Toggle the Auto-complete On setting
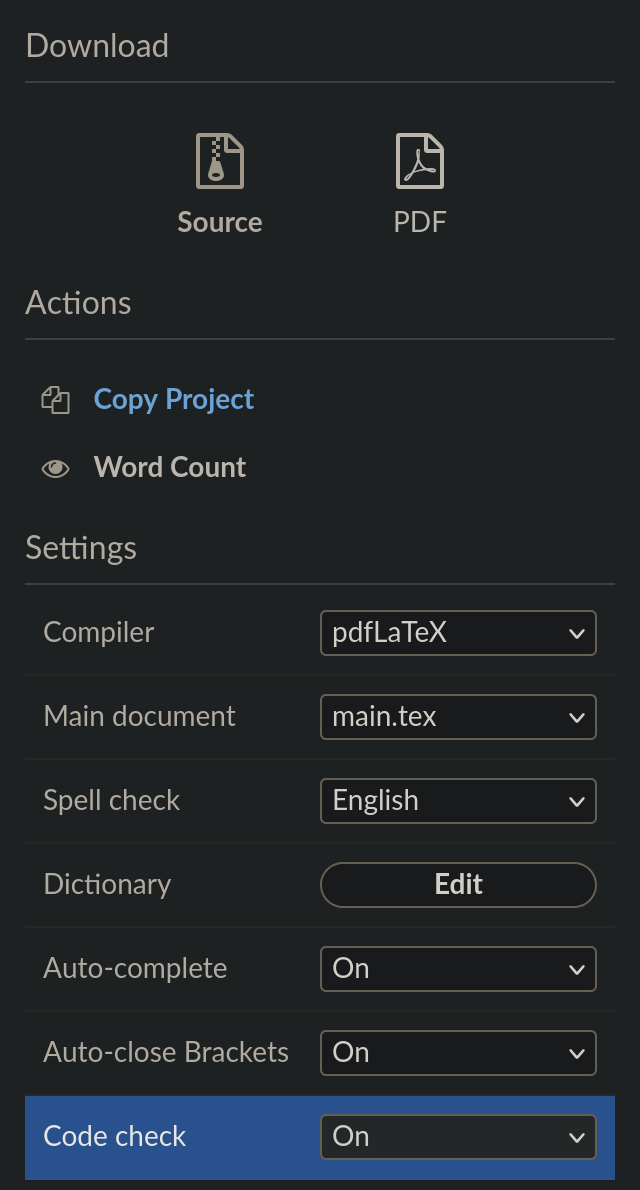This screenshot has width=640, height=1190. pyautogui.click(x=457, y=969)
